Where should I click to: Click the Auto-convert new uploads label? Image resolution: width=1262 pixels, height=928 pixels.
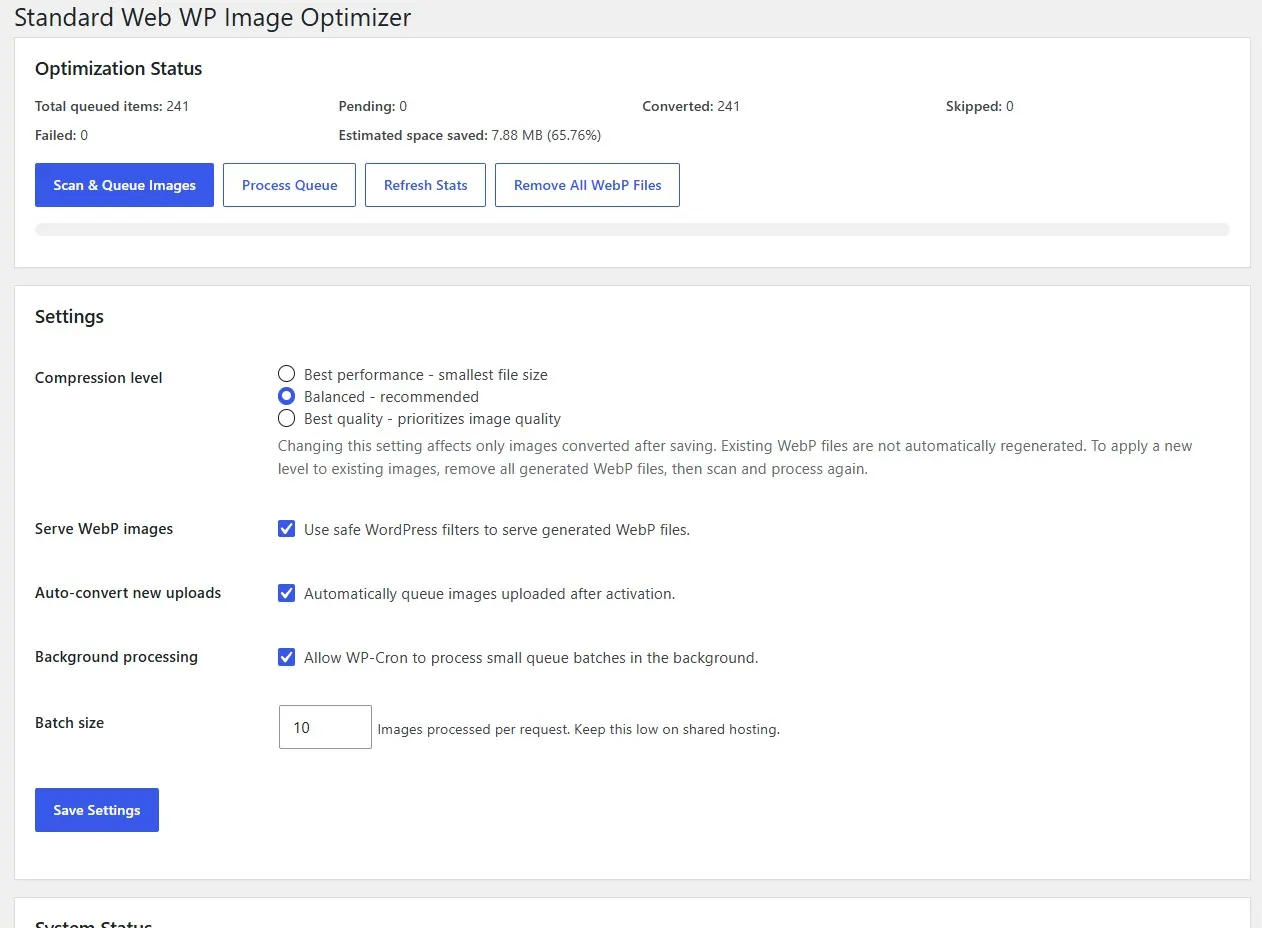(x=128, y=593)
